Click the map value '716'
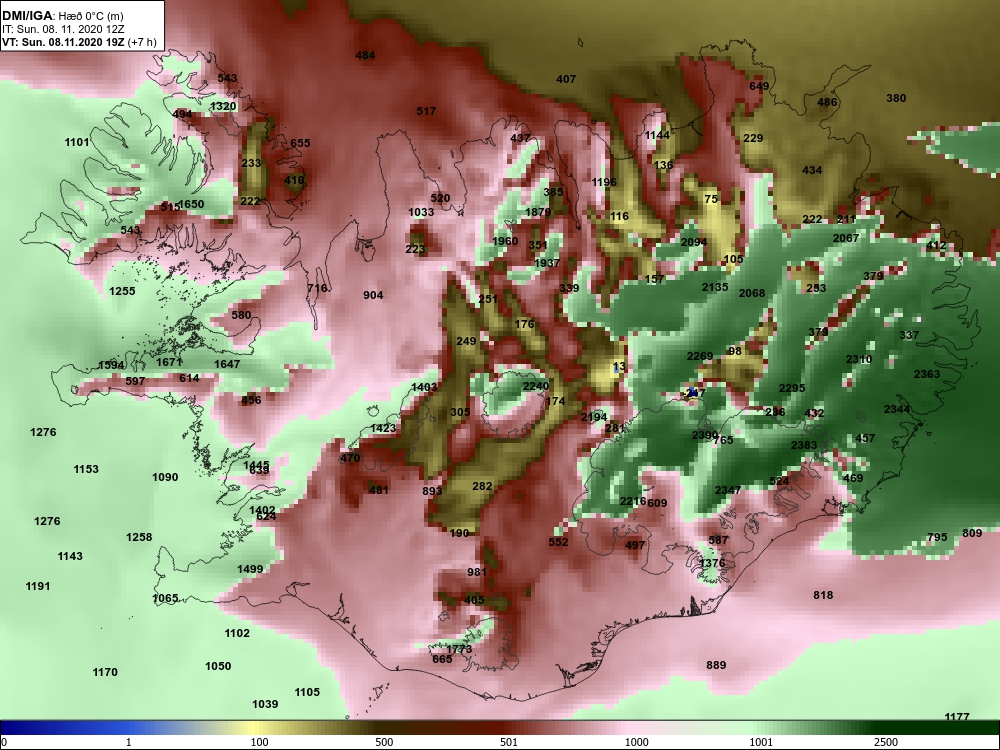The image size is (1000, 750). 317,288
